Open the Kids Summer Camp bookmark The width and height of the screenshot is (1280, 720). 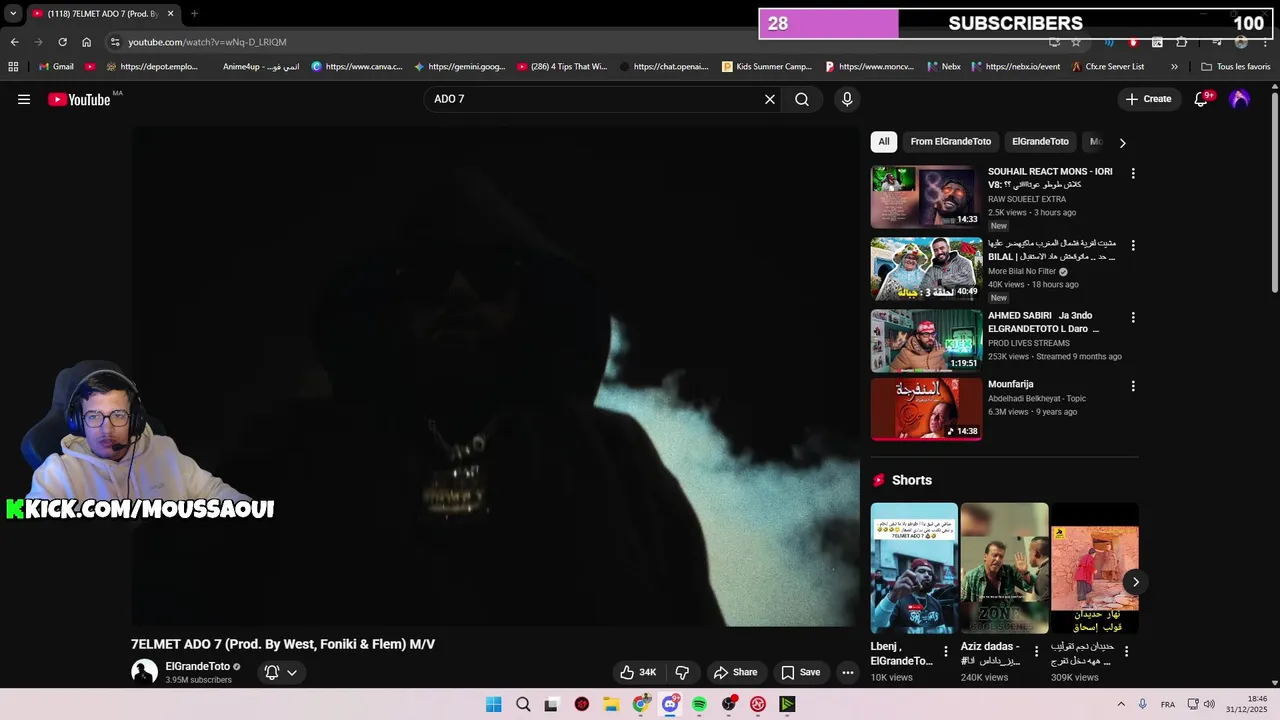pos(767,67)
